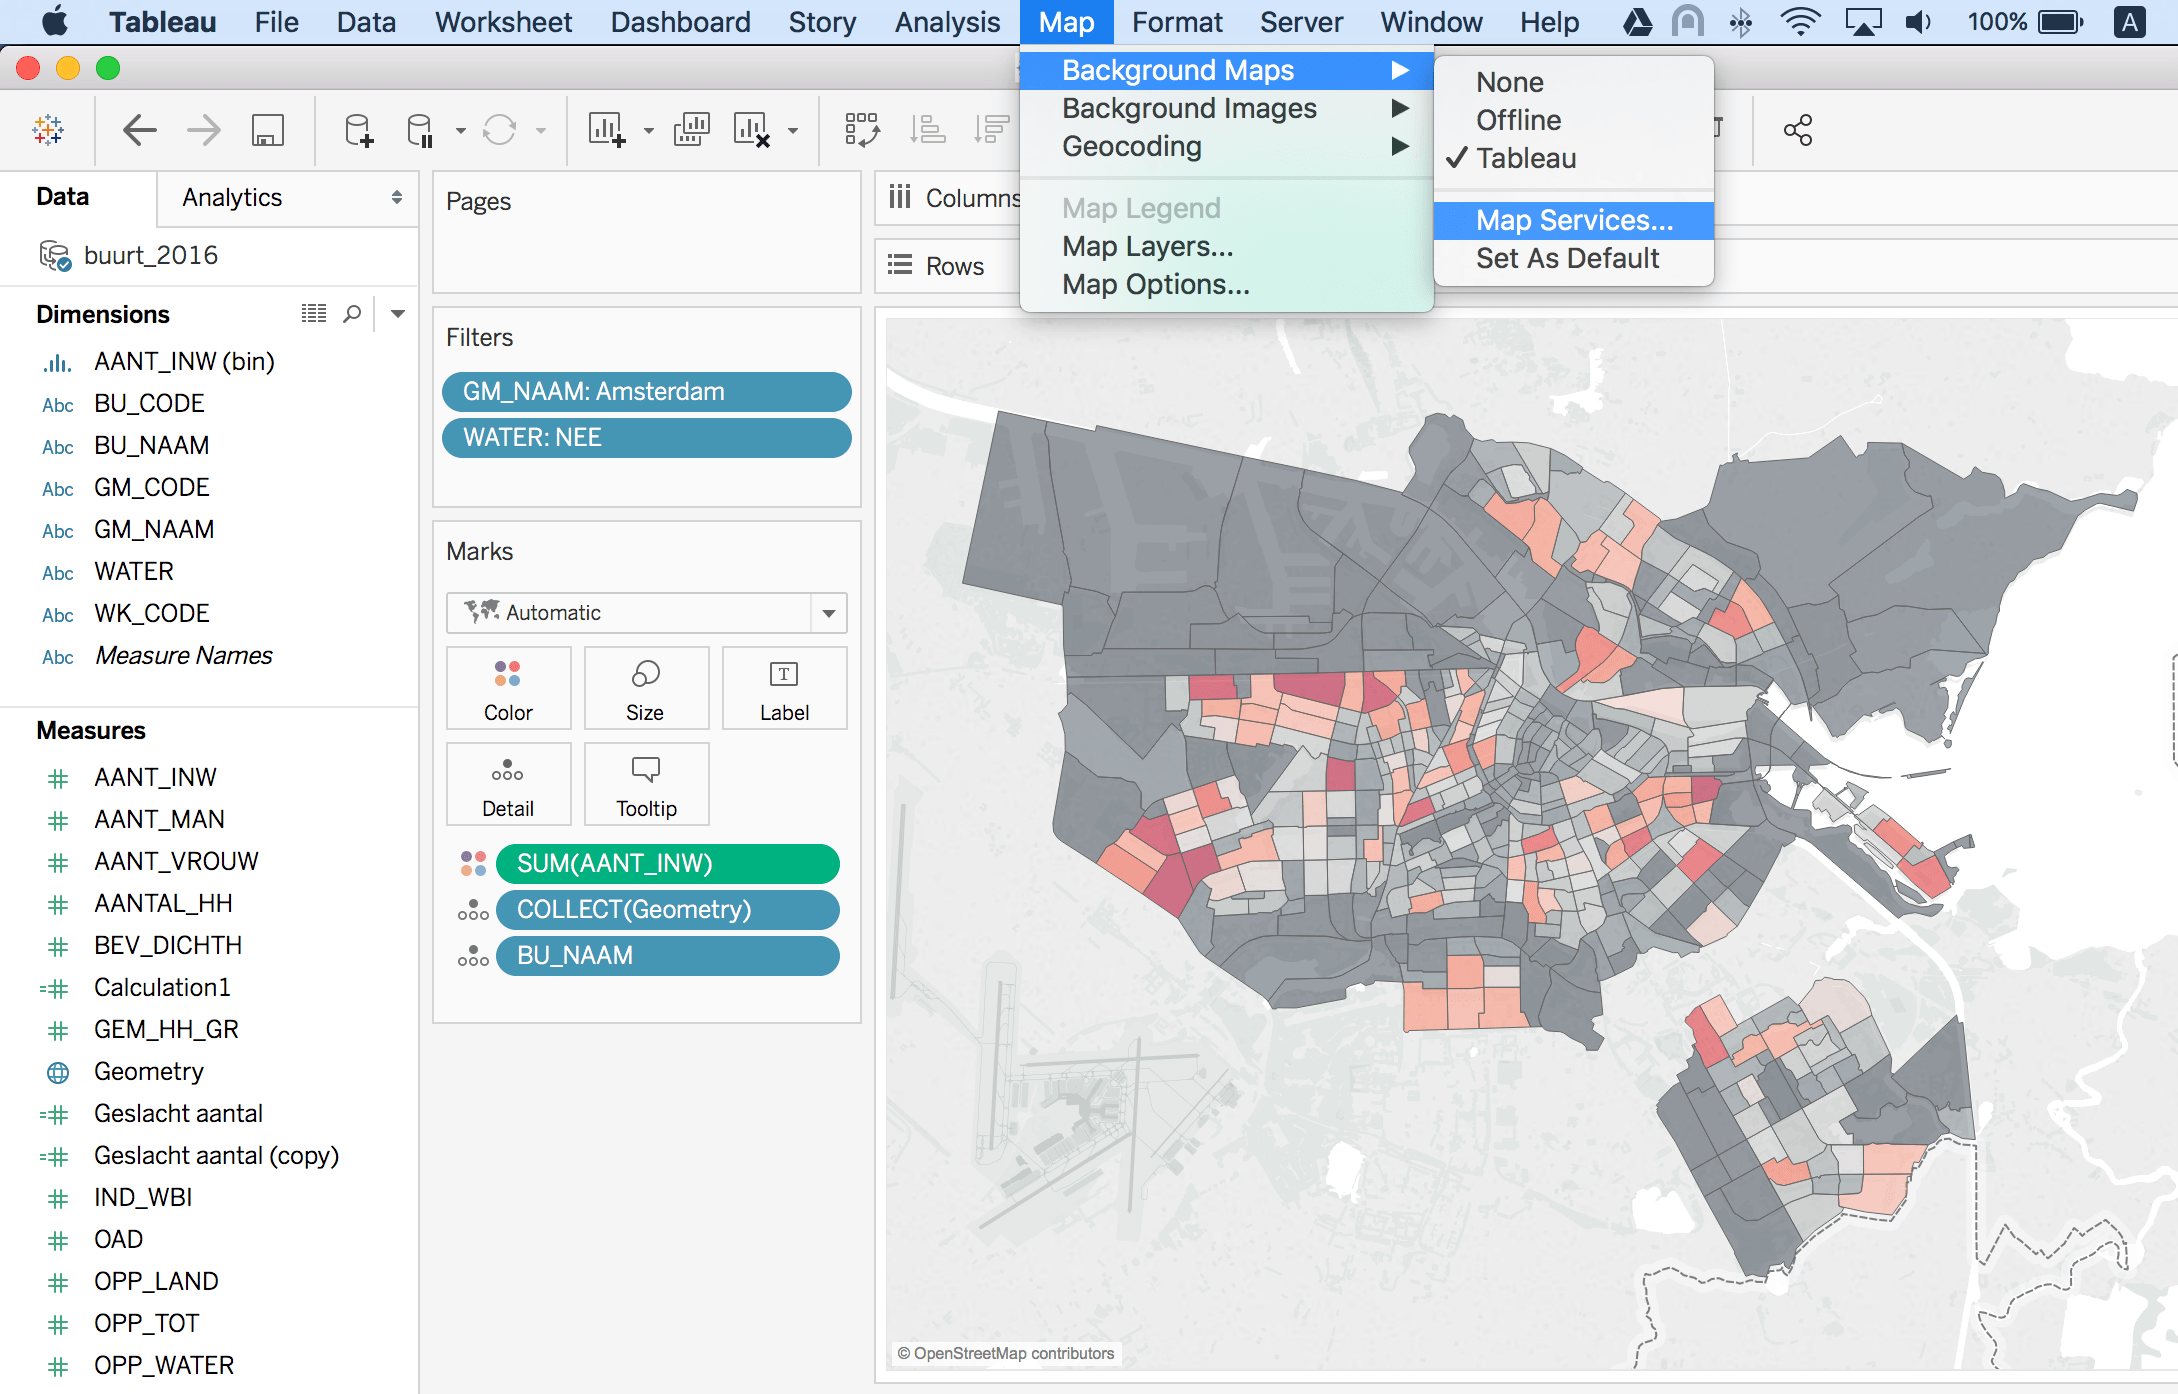Switch background map to Offline
This screenshot has width=2178, height=1394.
[x=1517, y=120]
